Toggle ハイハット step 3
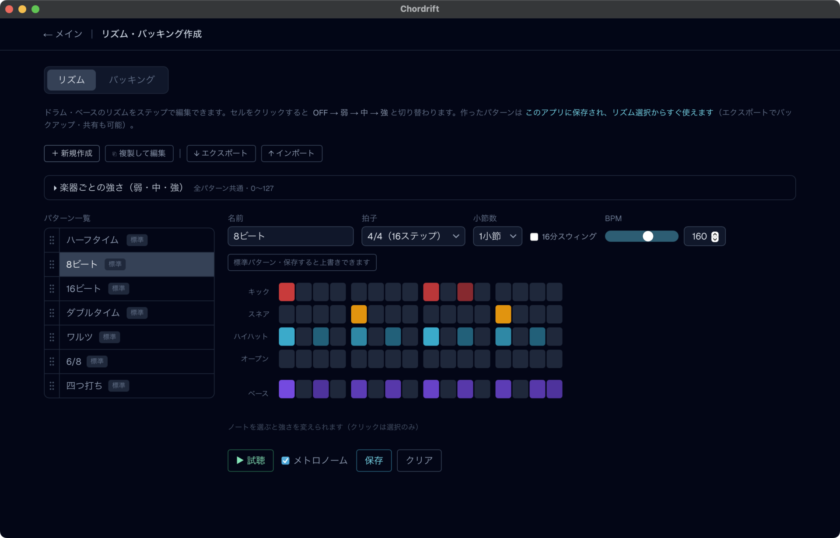Screen dimensions: 840x538 coord(321,337)
